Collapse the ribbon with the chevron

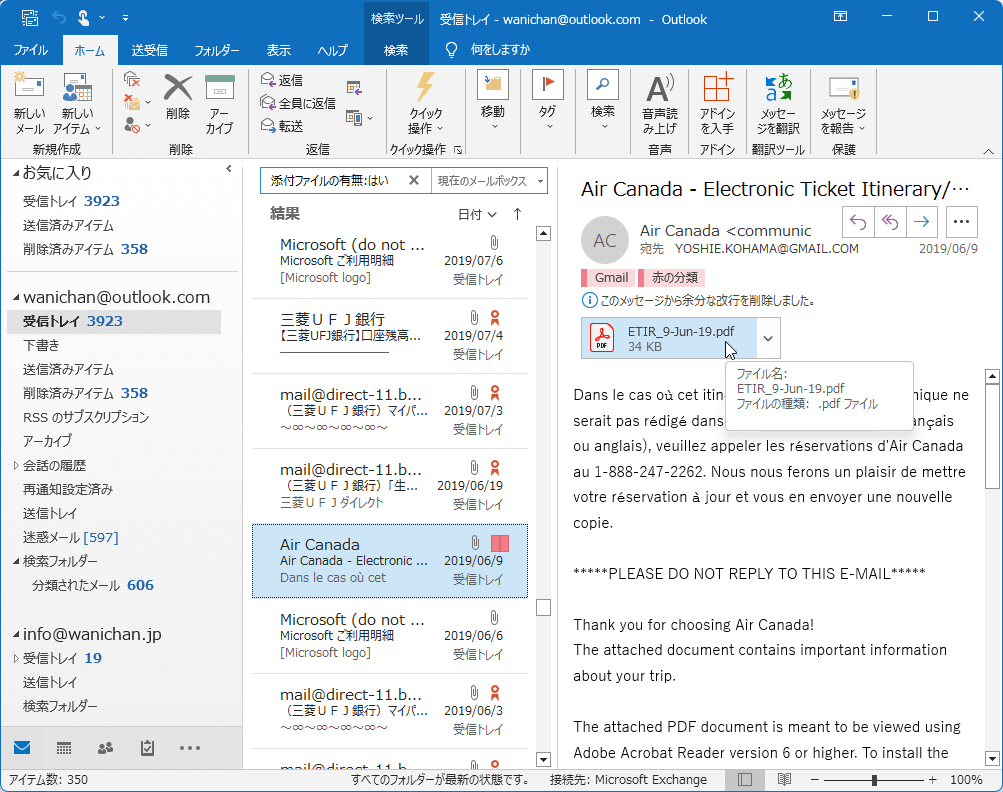(x=988, y=152)
